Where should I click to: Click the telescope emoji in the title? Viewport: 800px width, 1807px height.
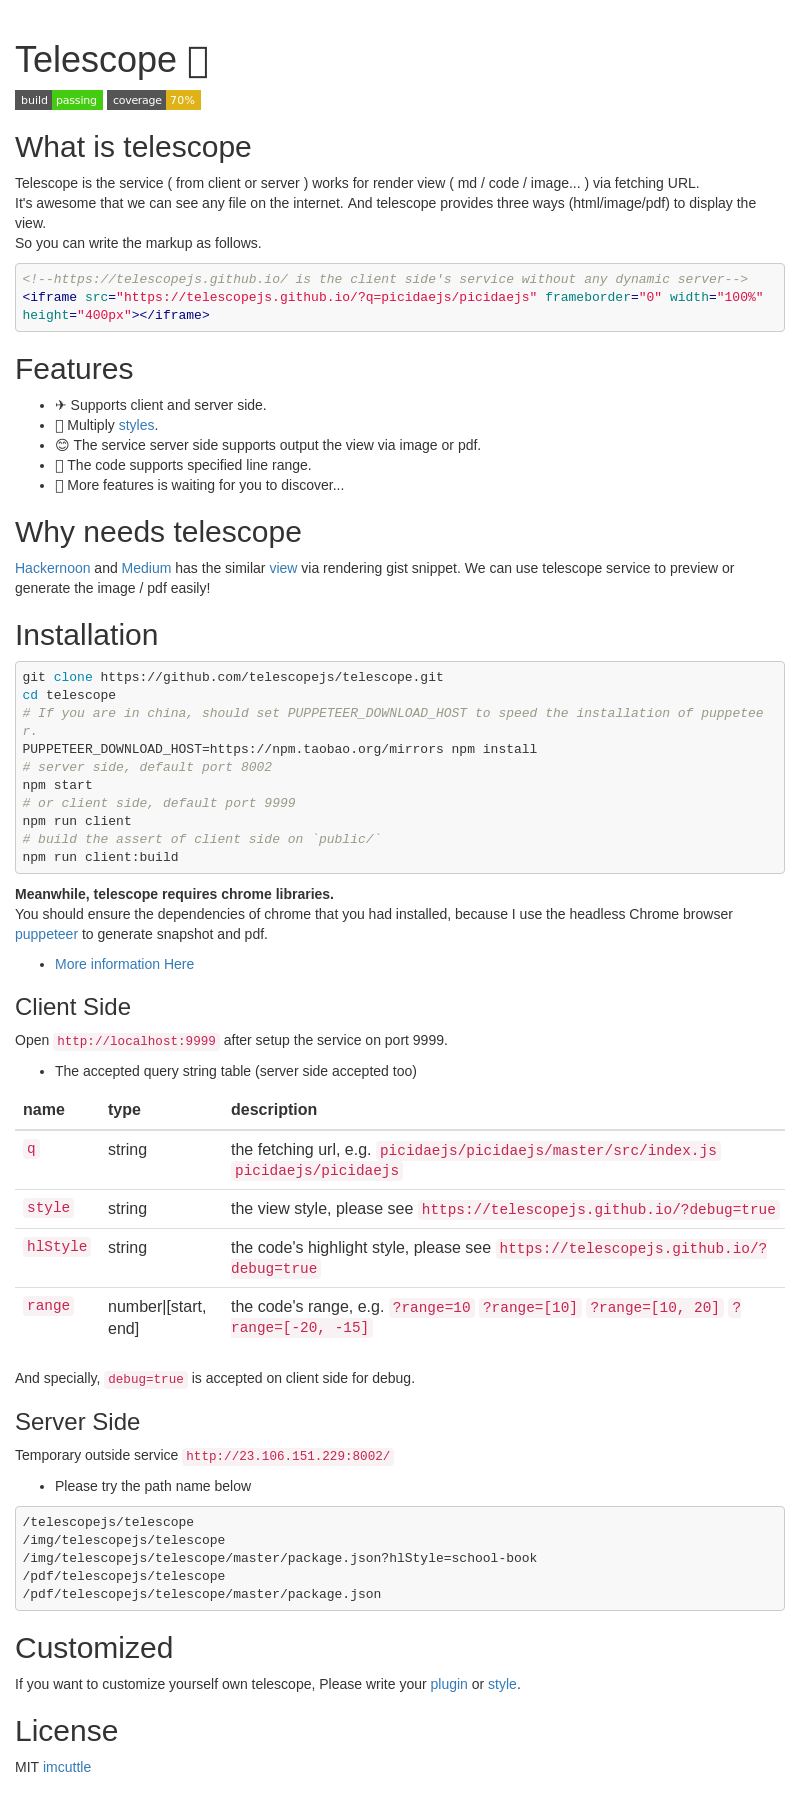pos(198,61)
